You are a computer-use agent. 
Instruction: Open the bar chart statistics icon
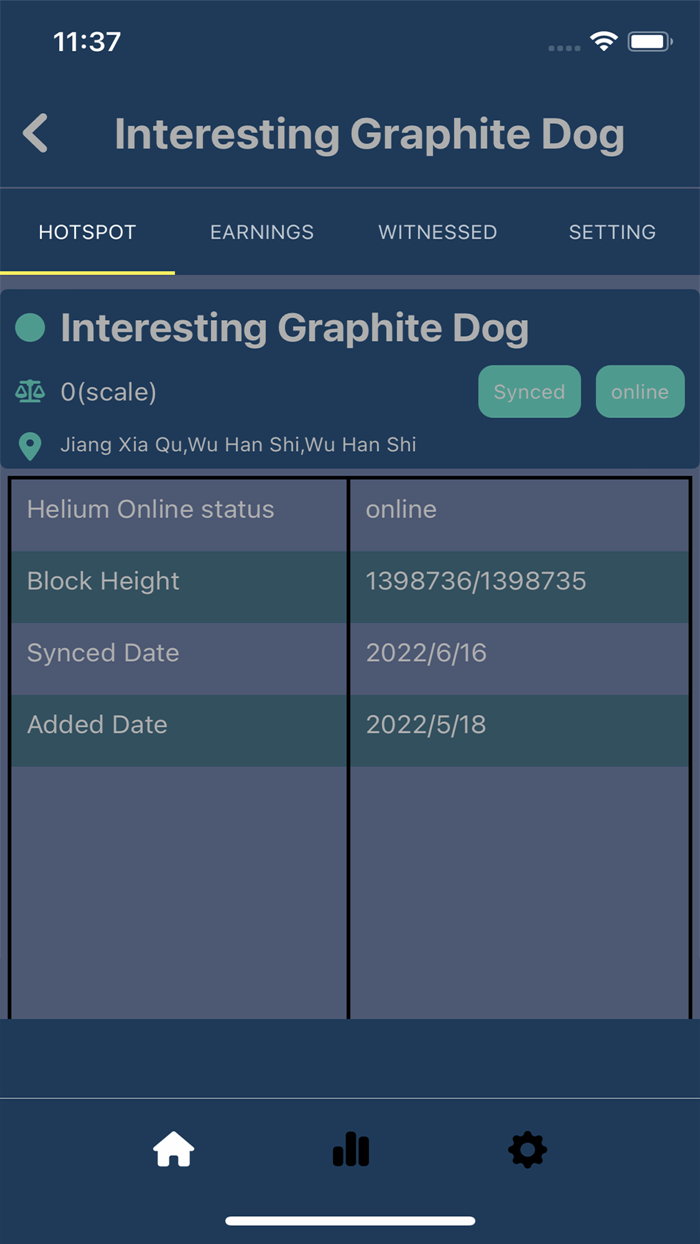[x=351, y=1150]
